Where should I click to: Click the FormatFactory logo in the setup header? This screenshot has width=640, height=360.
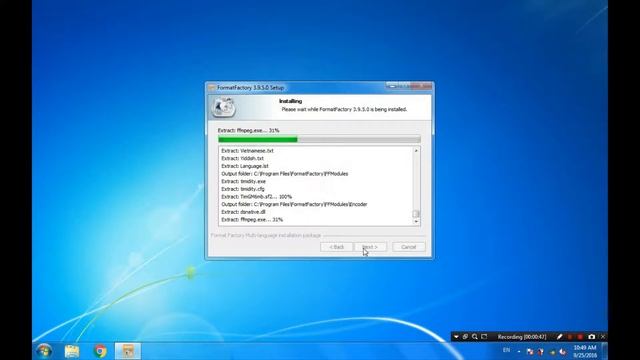(223, 107)
